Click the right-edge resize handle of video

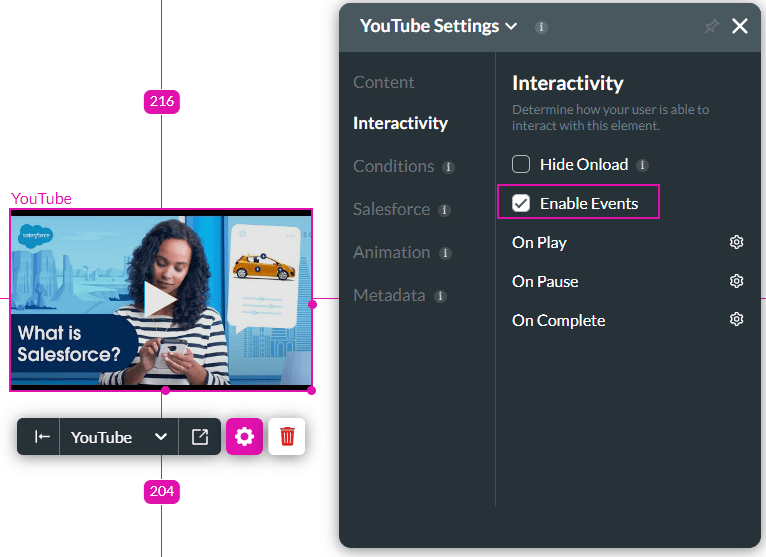(x=313, y=304)
